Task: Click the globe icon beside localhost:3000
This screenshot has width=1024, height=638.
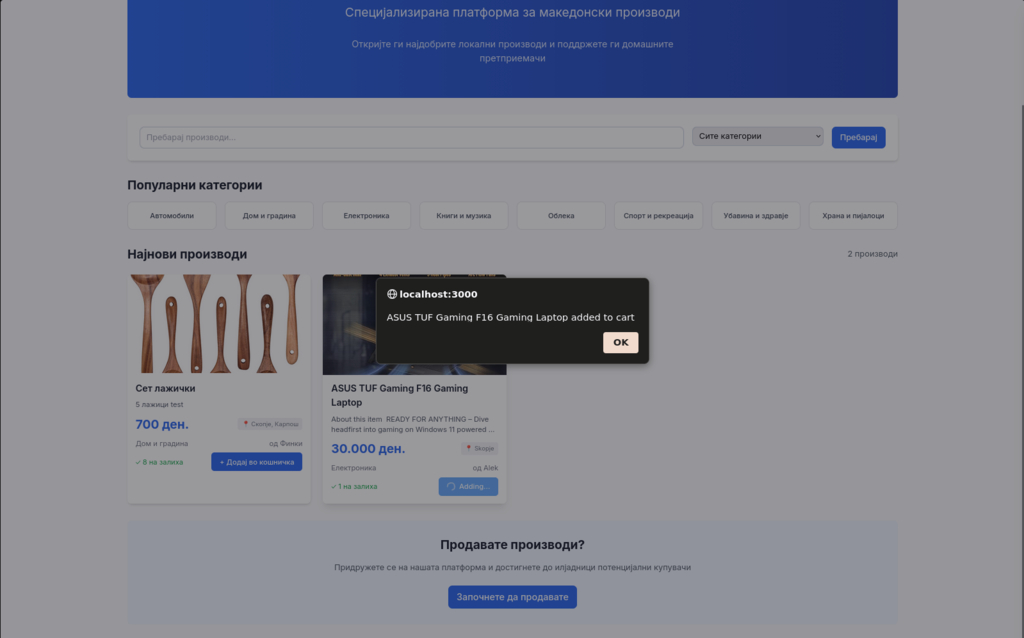Action: pos(392,294)
